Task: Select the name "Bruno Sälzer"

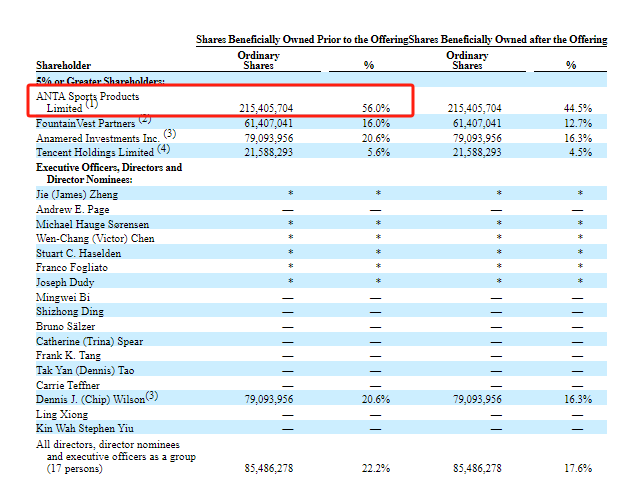Action: pos(65,327)
